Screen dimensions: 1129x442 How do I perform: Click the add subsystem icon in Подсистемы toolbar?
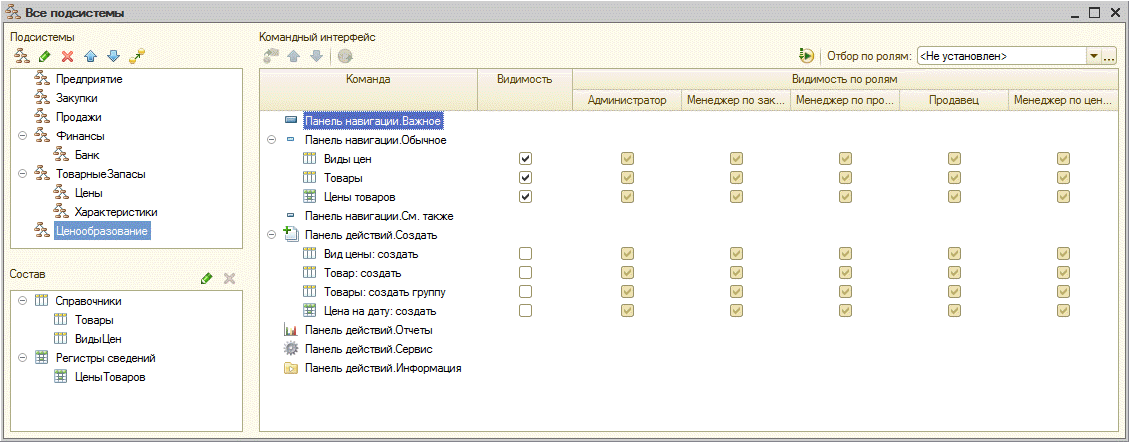22,55
